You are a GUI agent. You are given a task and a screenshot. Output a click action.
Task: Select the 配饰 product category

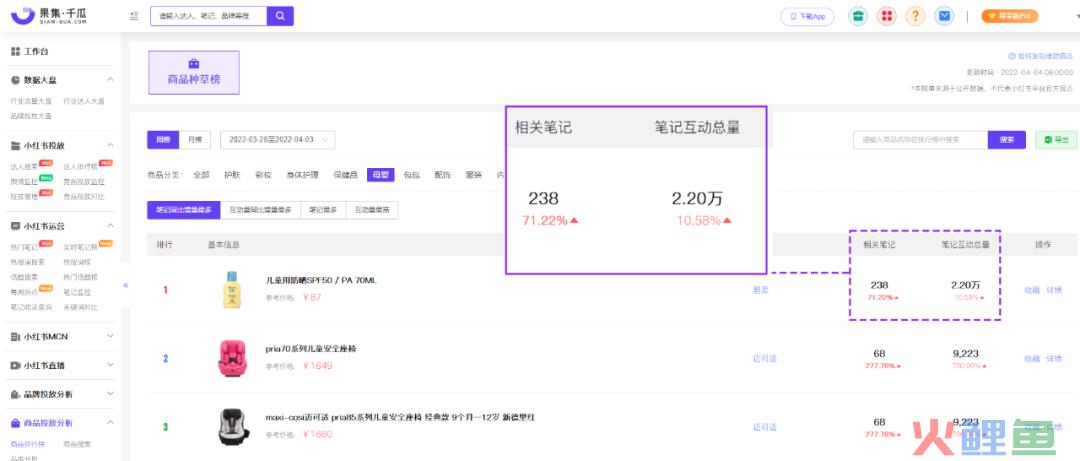[x=443, y=175]
